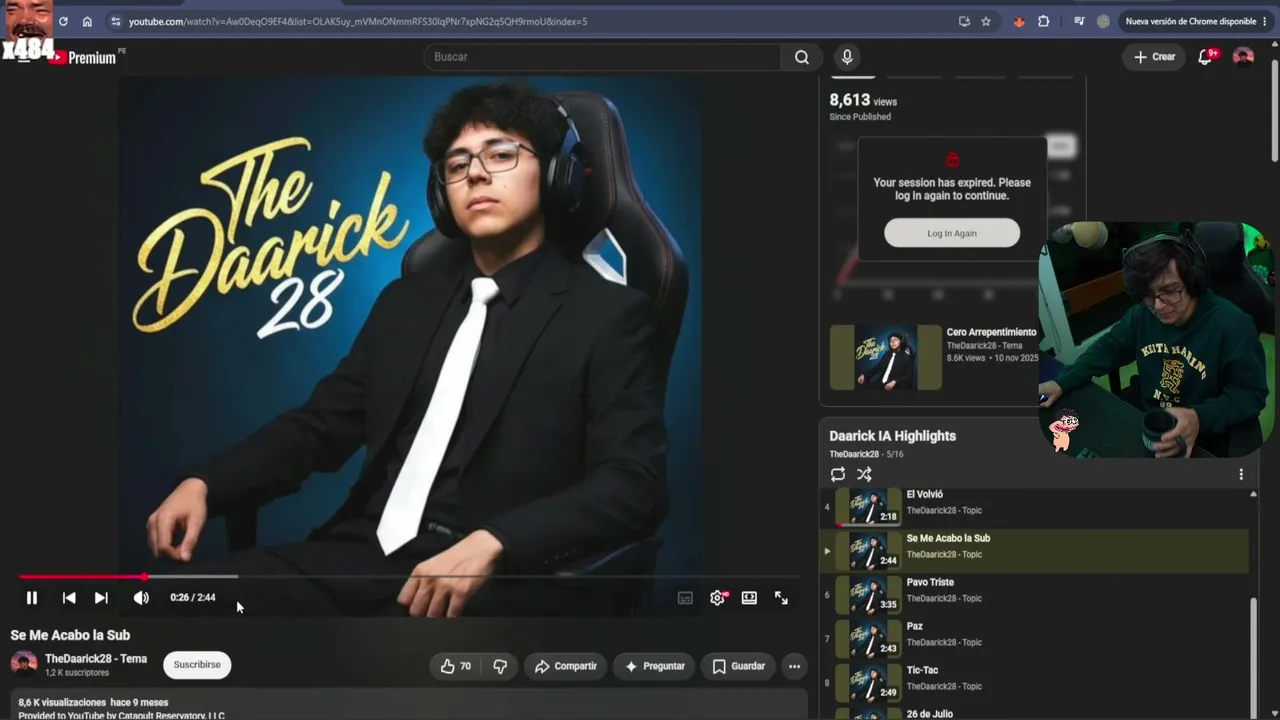View site information in address bar
Image resolution: width=1280 pixels, height=720 pixels.
pos(115,21)
